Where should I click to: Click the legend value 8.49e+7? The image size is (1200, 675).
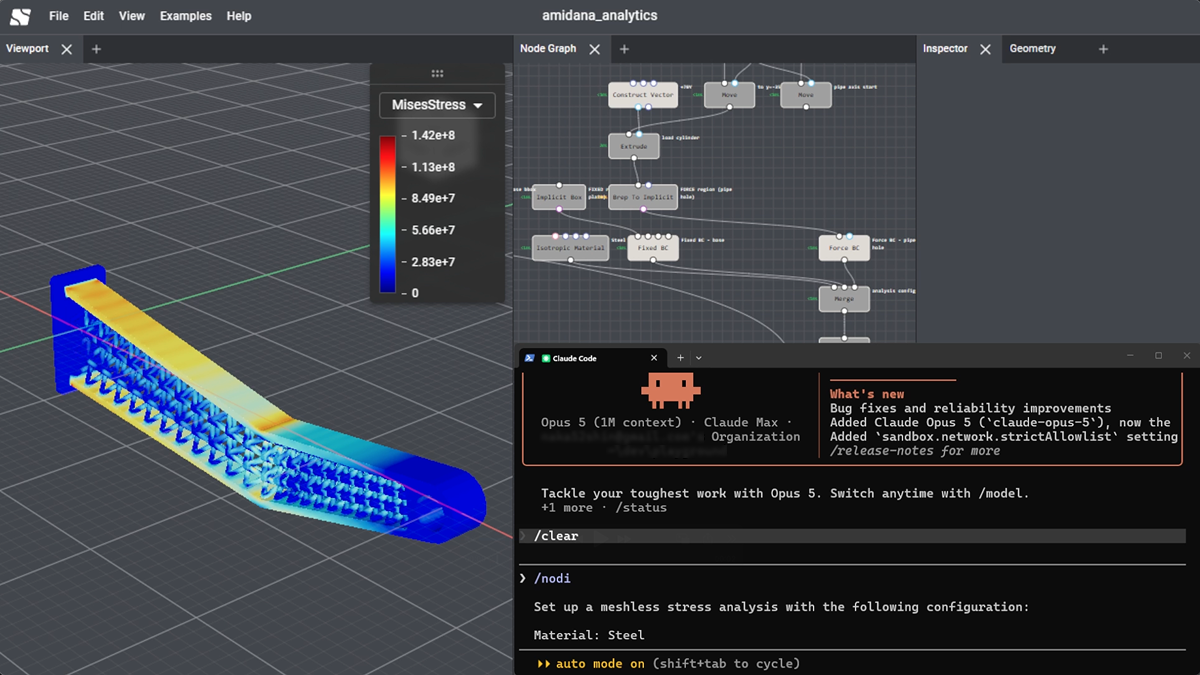pos(433,198)
